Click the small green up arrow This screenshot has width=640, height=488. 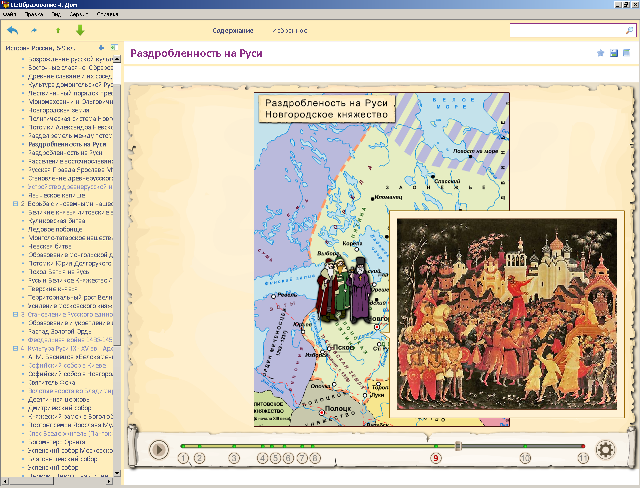pyautogui.click(x=58, y=30)
